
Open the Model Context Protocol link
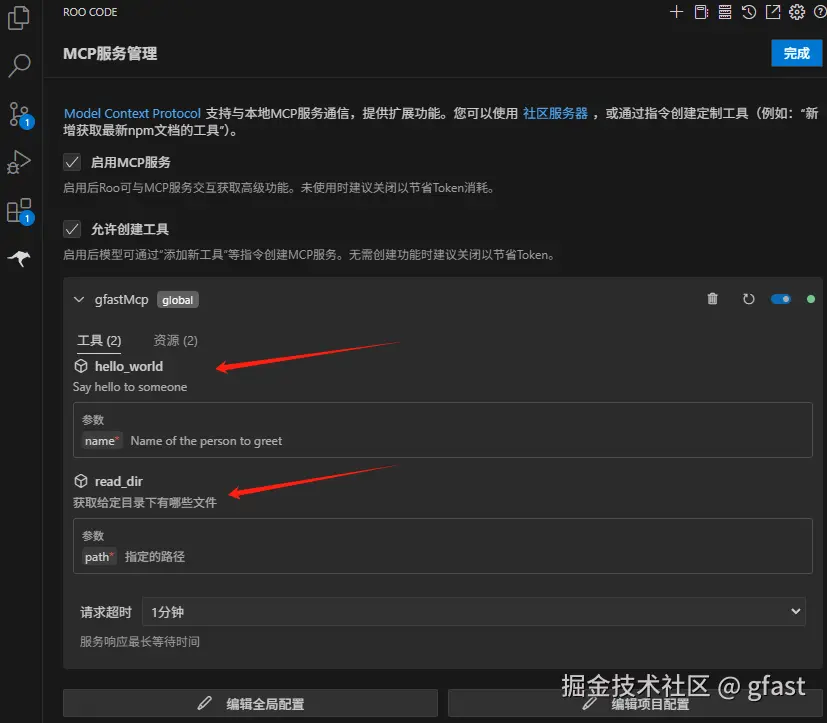132,113
